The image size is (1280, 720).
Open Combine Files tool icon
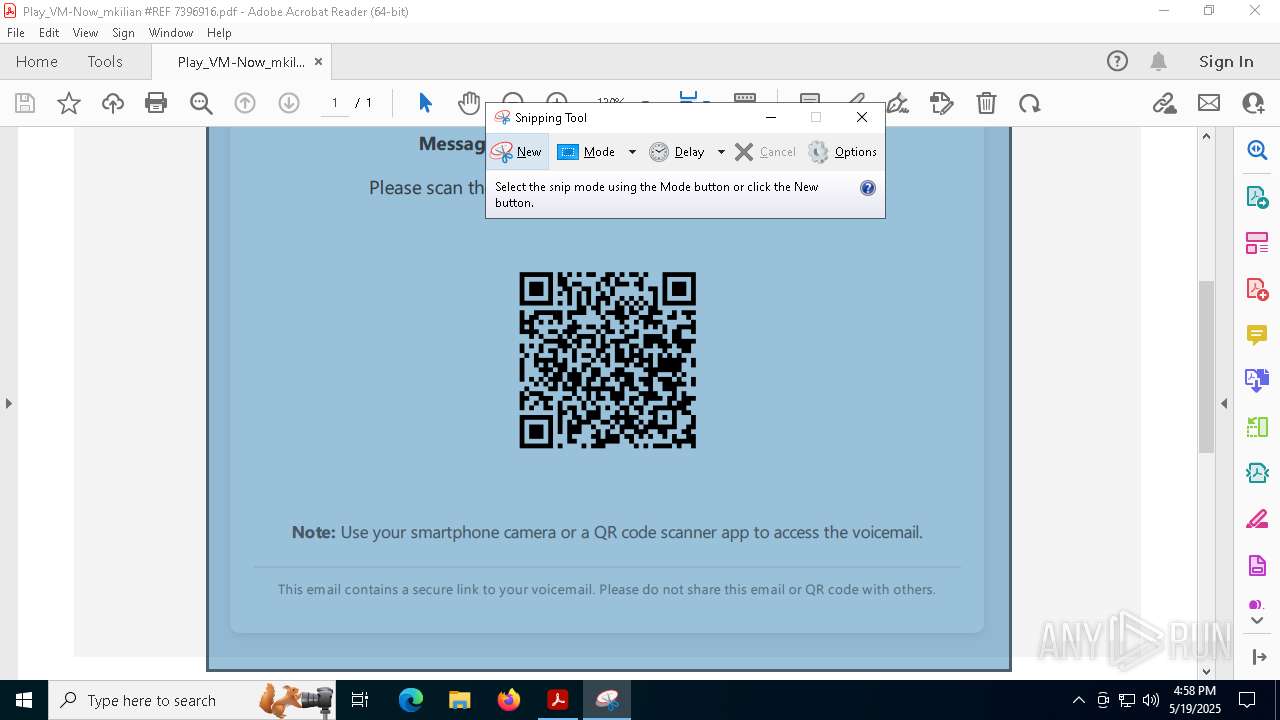[x=1257, y=381]
